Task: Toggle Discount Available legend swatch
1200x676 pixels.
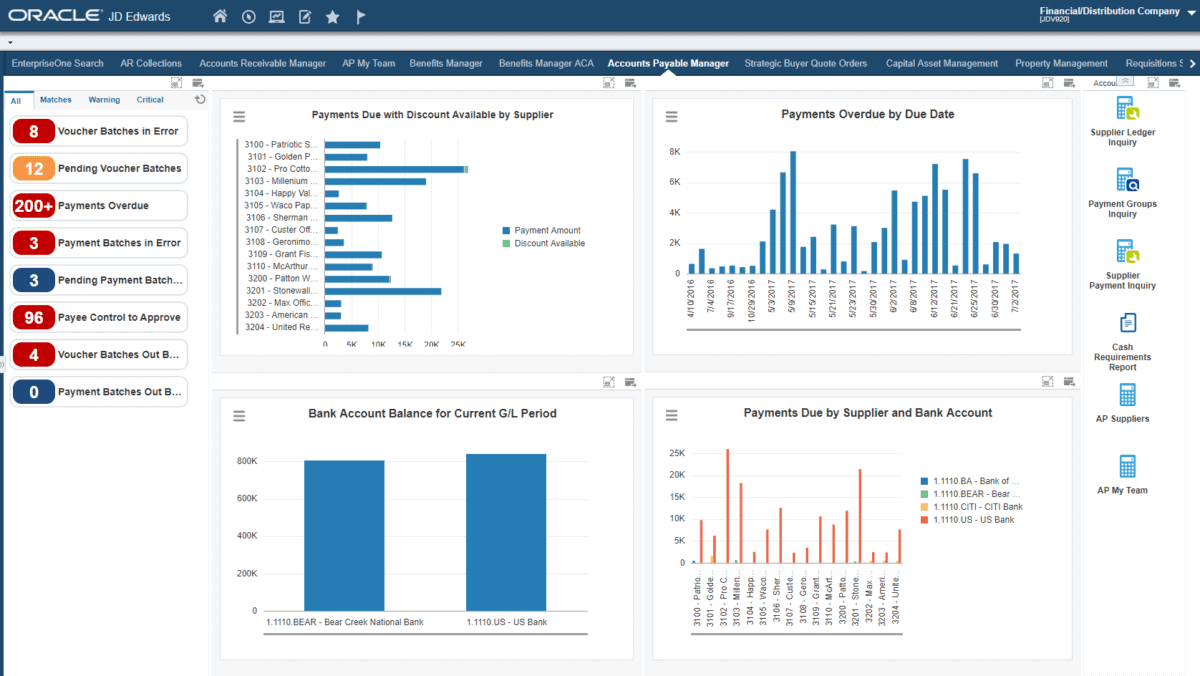Action: 506,243
